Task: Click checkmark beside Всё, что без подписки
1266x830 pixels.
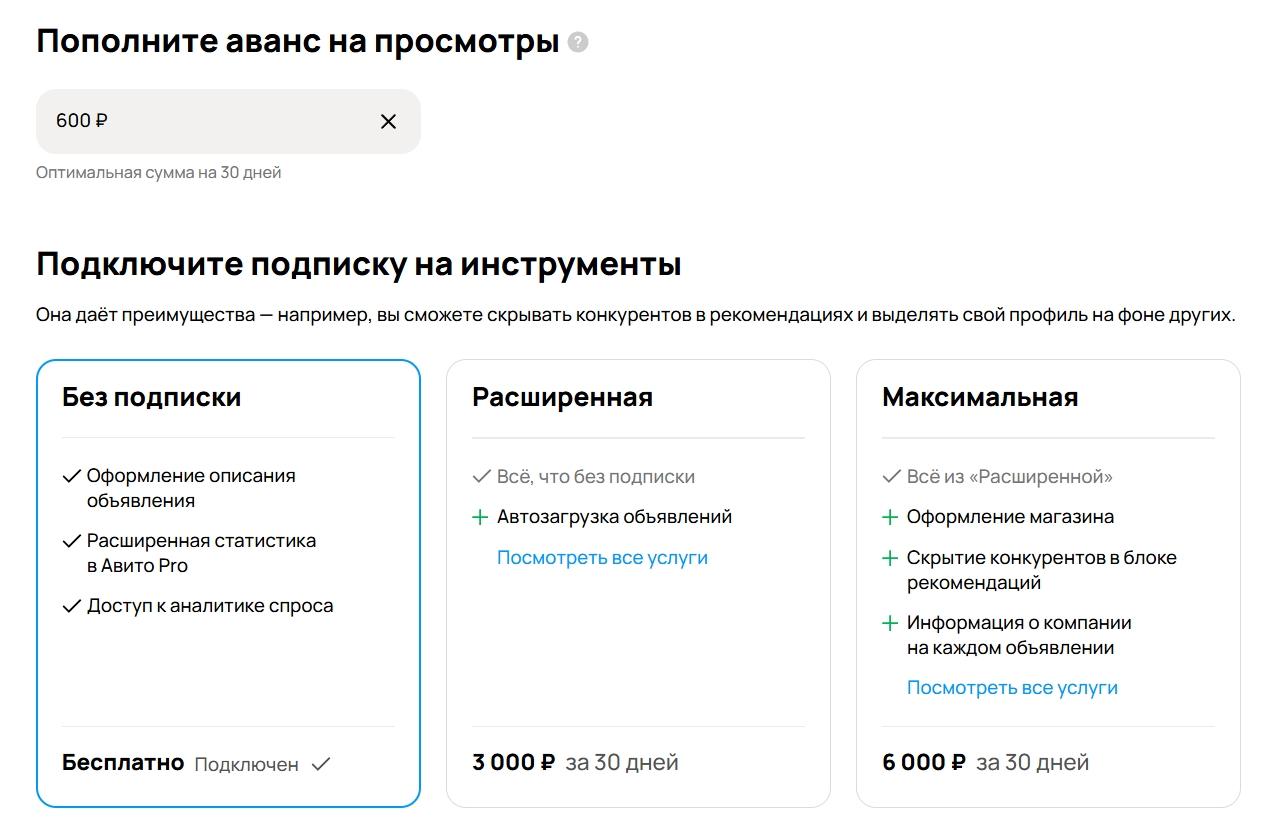Action: pos(481,477)
